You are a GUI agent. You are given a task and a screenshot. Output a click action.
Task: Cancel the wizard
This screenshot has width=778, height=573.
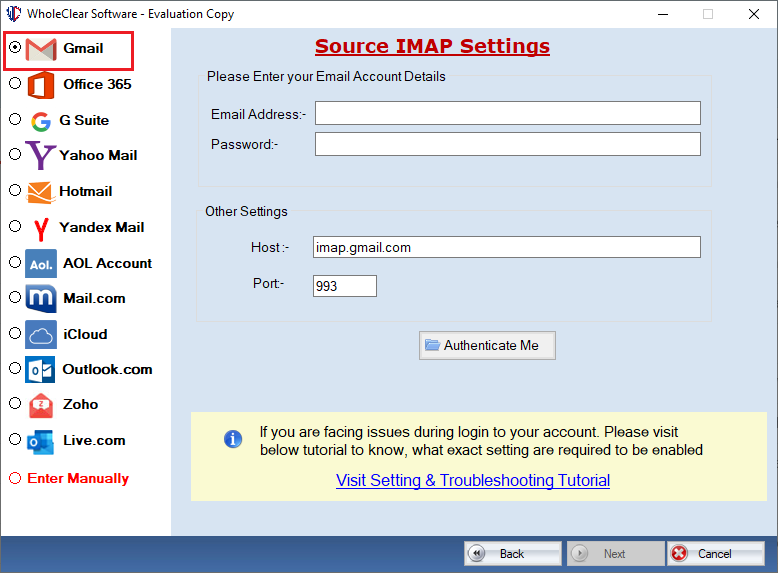715,553
